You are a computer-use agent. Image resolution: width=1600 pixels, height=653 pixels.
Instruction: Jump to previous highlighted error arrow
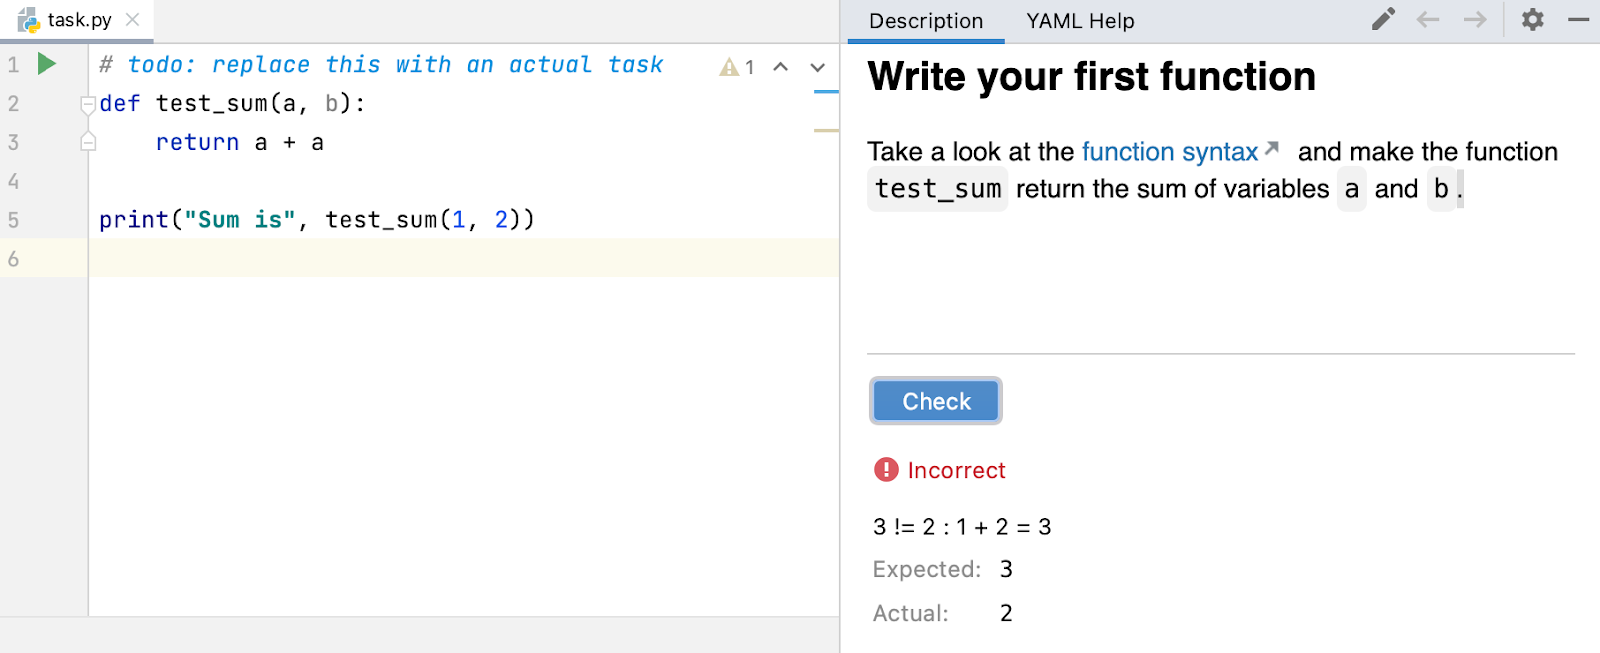click(x=781, y=67)
